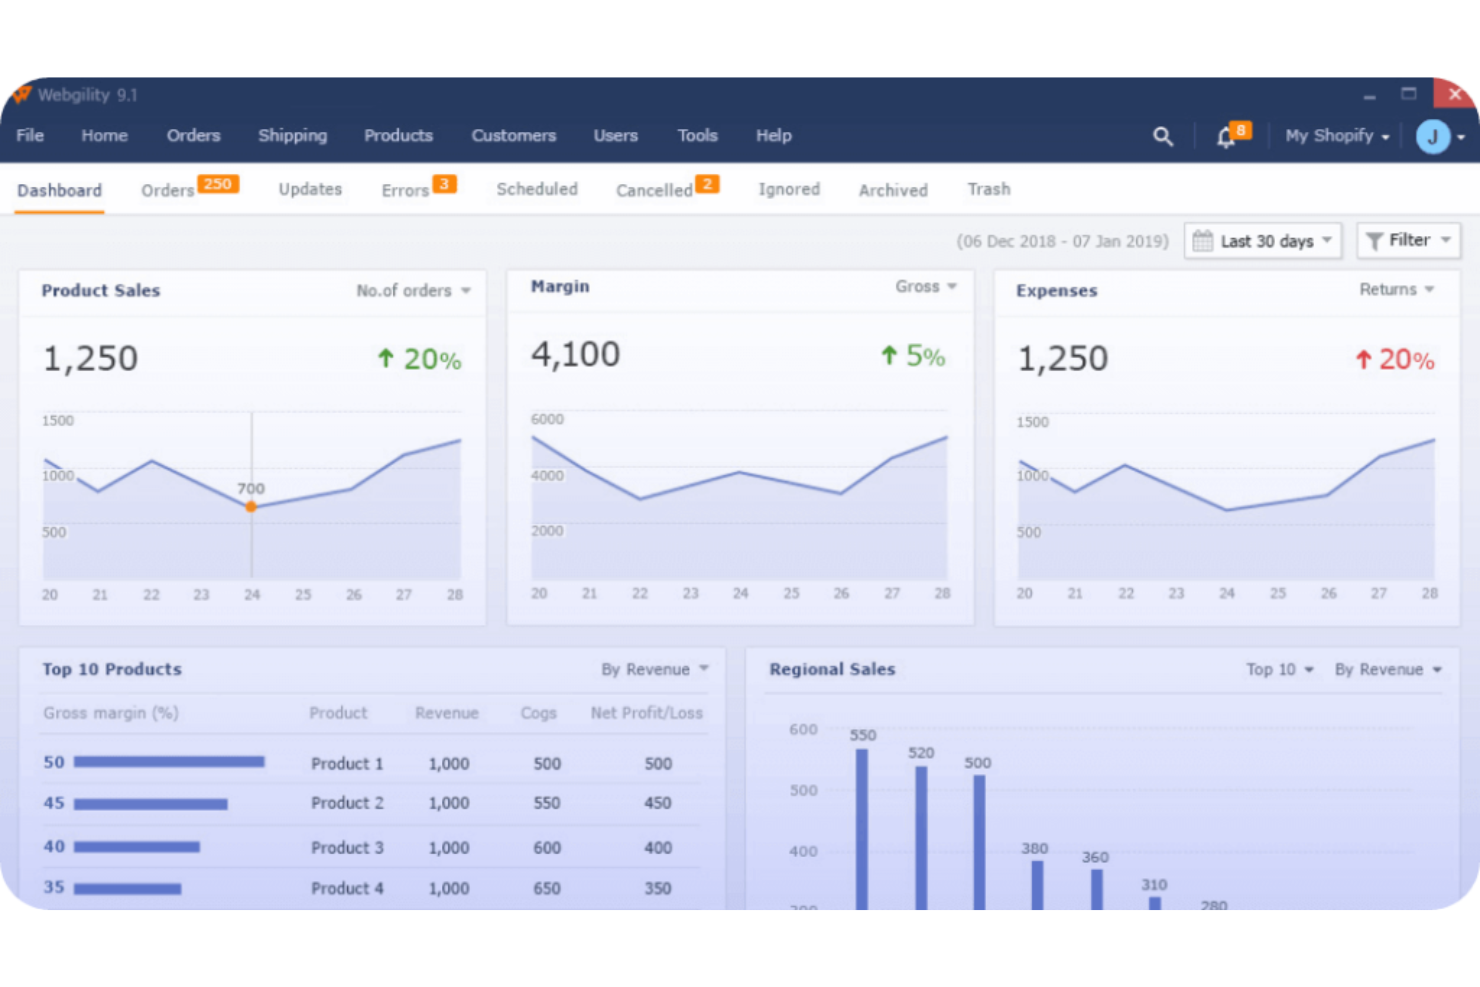Click the Product 4 row name

tap(347, 888)
